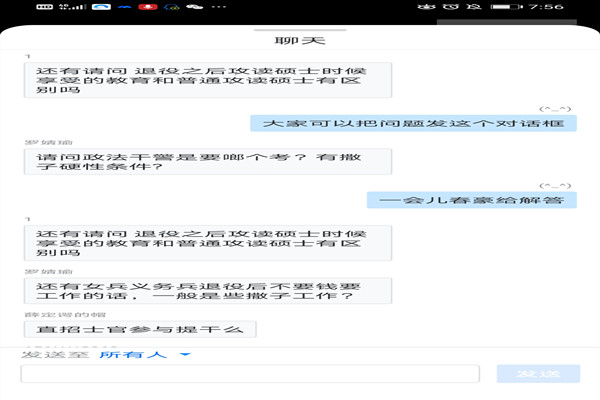This screenshot has width=600, height=400.
Task: Tap the 聊天 panel title
Action: point(299,42)
